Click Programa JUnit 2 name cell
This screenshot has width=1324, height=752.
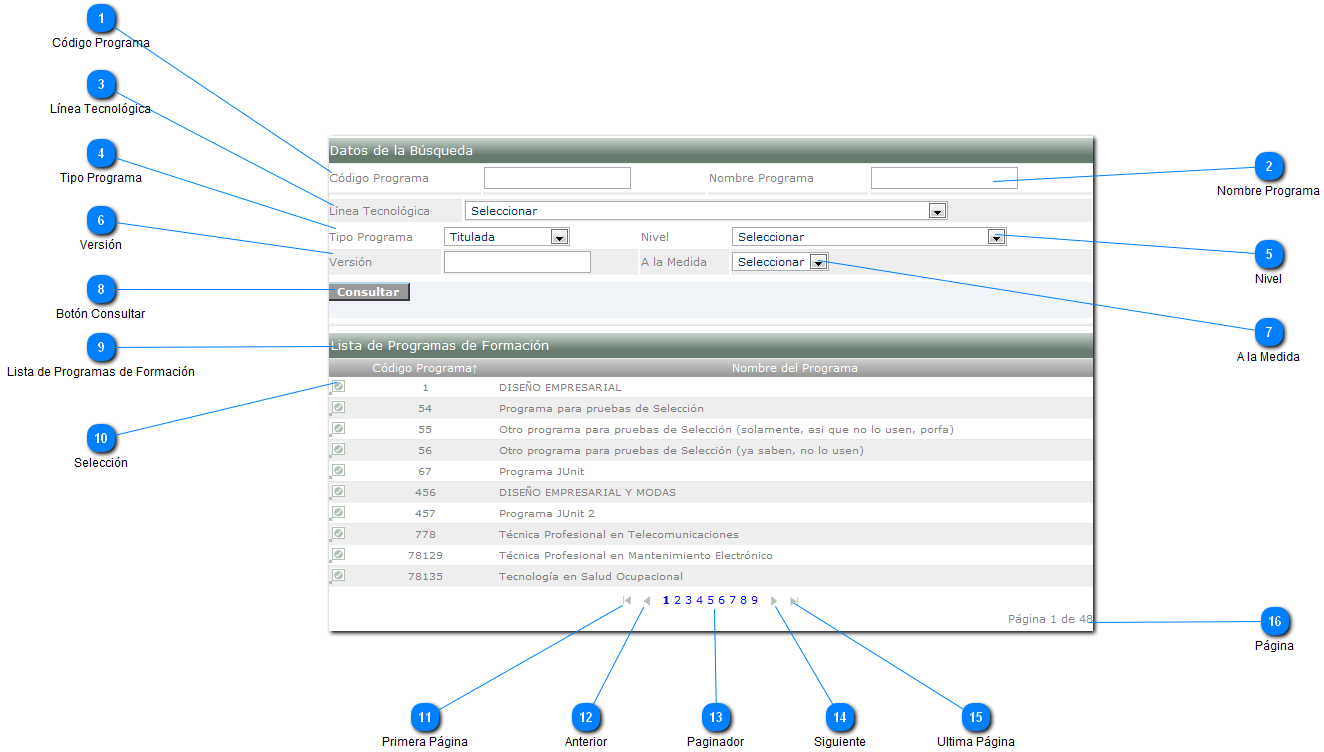click(547, 513)
